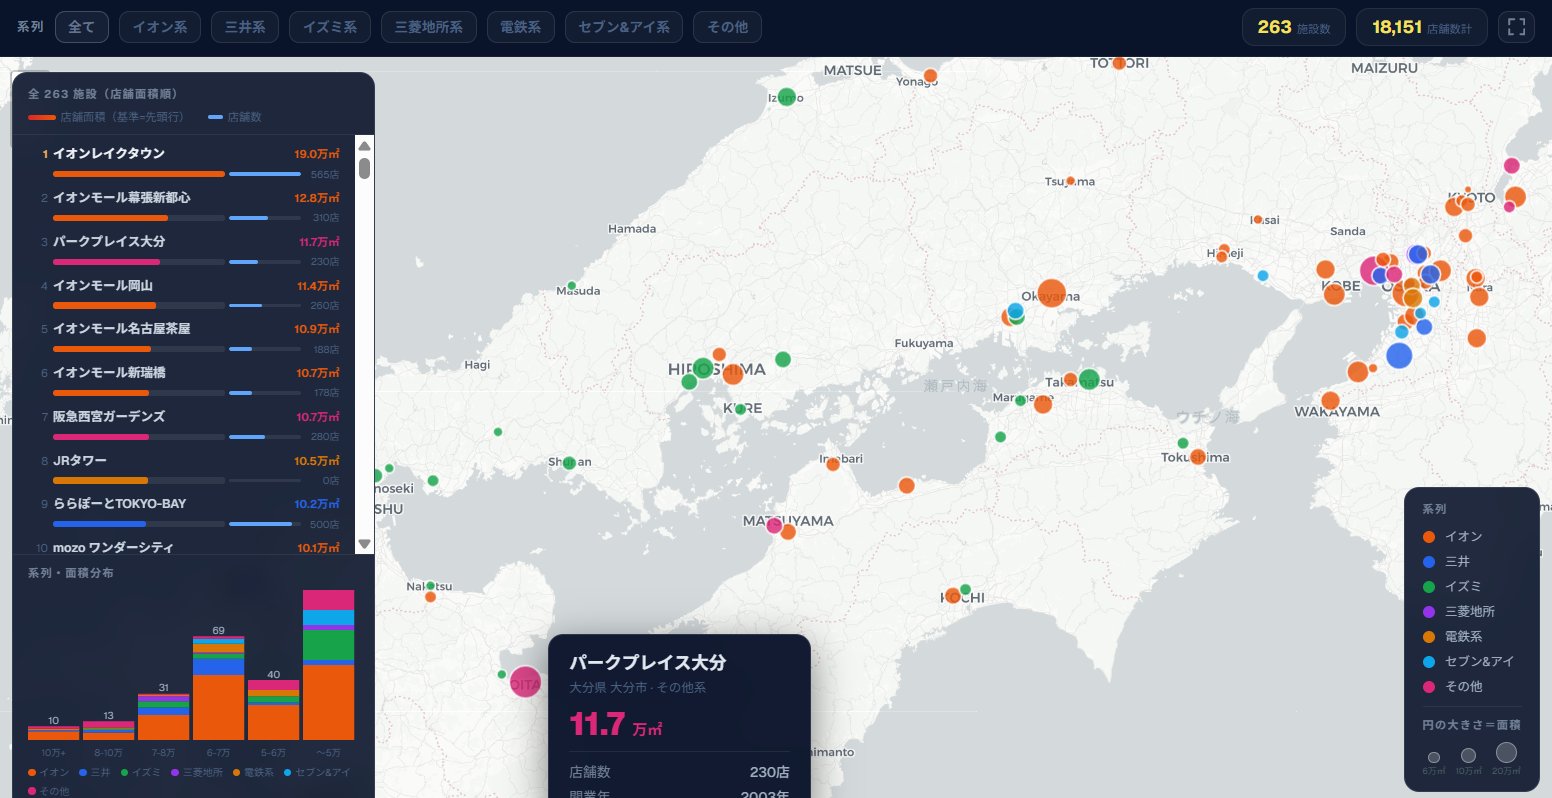Viewport: 1552px width, 798px height.
Task: Filter by イズミ系 chip
Action: coord(330,27)
